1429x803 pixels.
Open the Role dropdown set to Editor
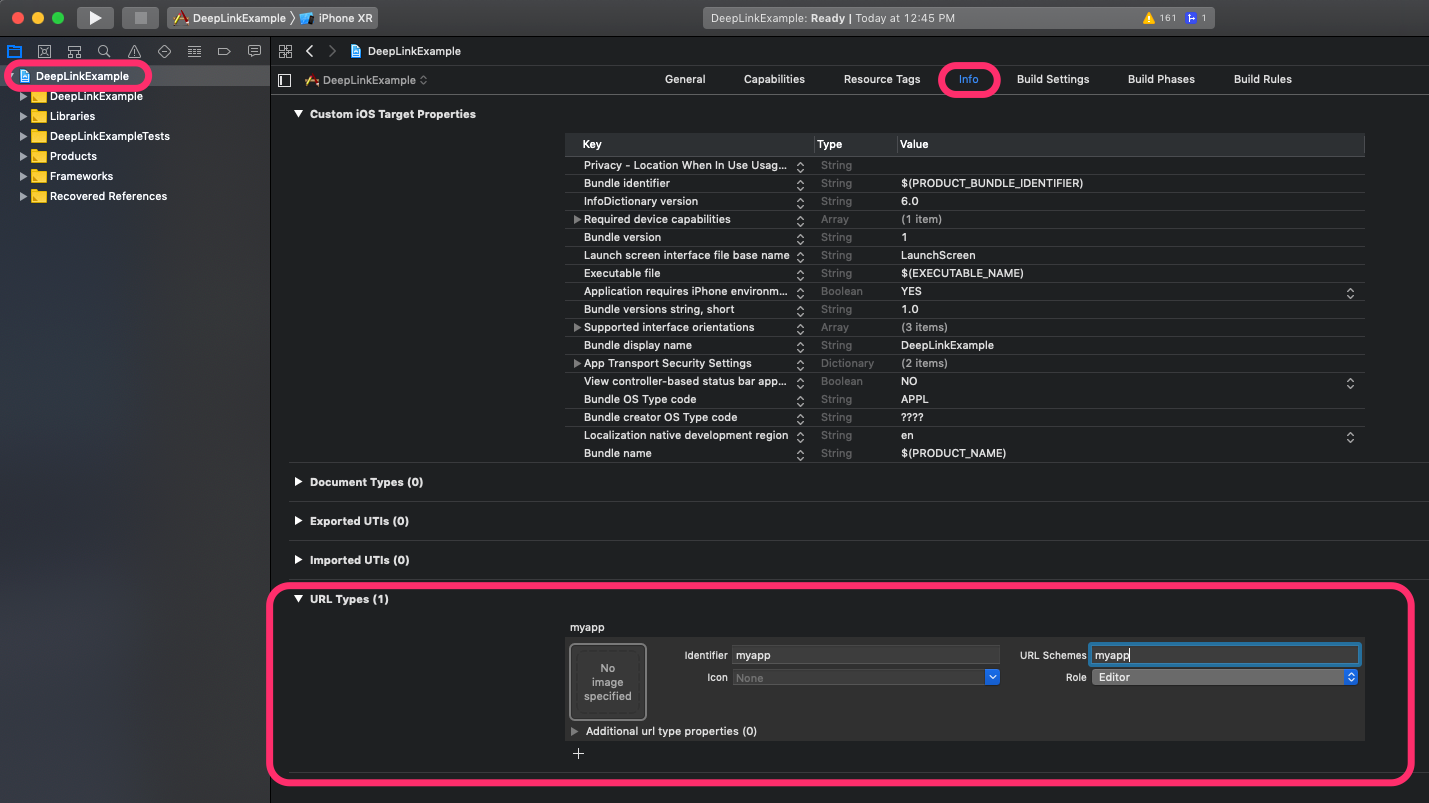point(1224,677)
